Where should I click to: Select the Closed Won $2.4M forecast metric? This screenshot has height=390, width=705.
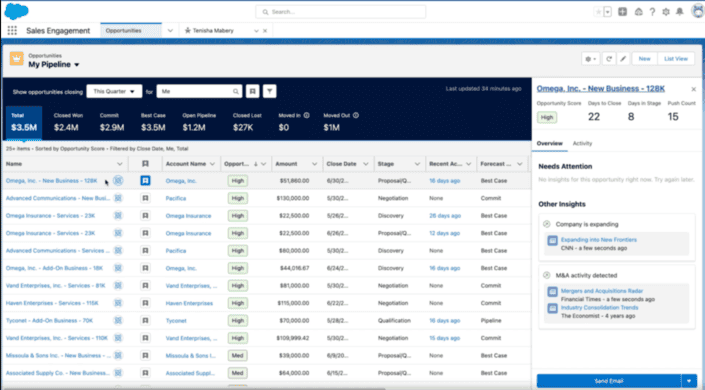tap(68, 122)
